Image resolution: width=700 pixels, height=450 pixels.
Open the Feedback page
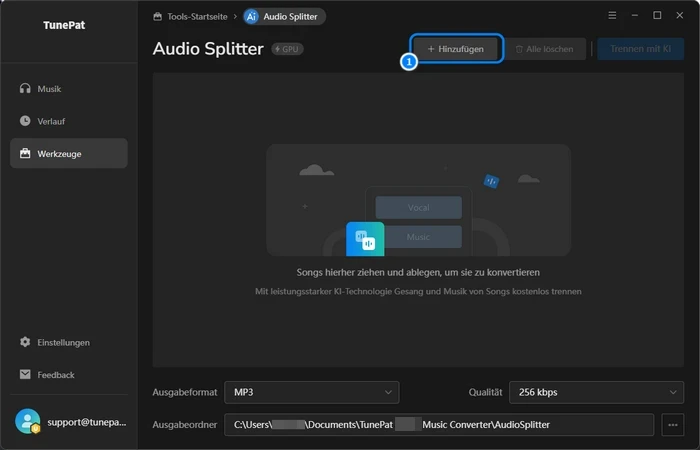coord(69,375)
